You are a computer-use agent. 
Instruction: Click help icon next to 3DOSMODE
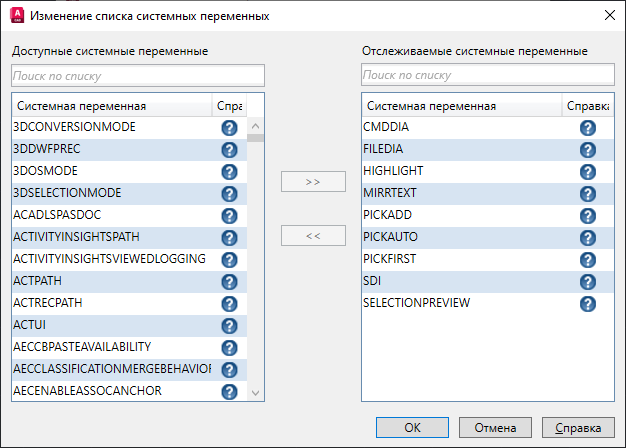229,172
